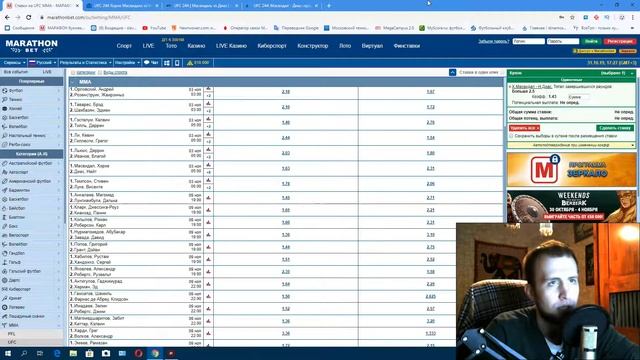Screen dimensions: 640x360
Task: Open the Теннис sport in the sidebar
Action: click(x=16, y=100)
